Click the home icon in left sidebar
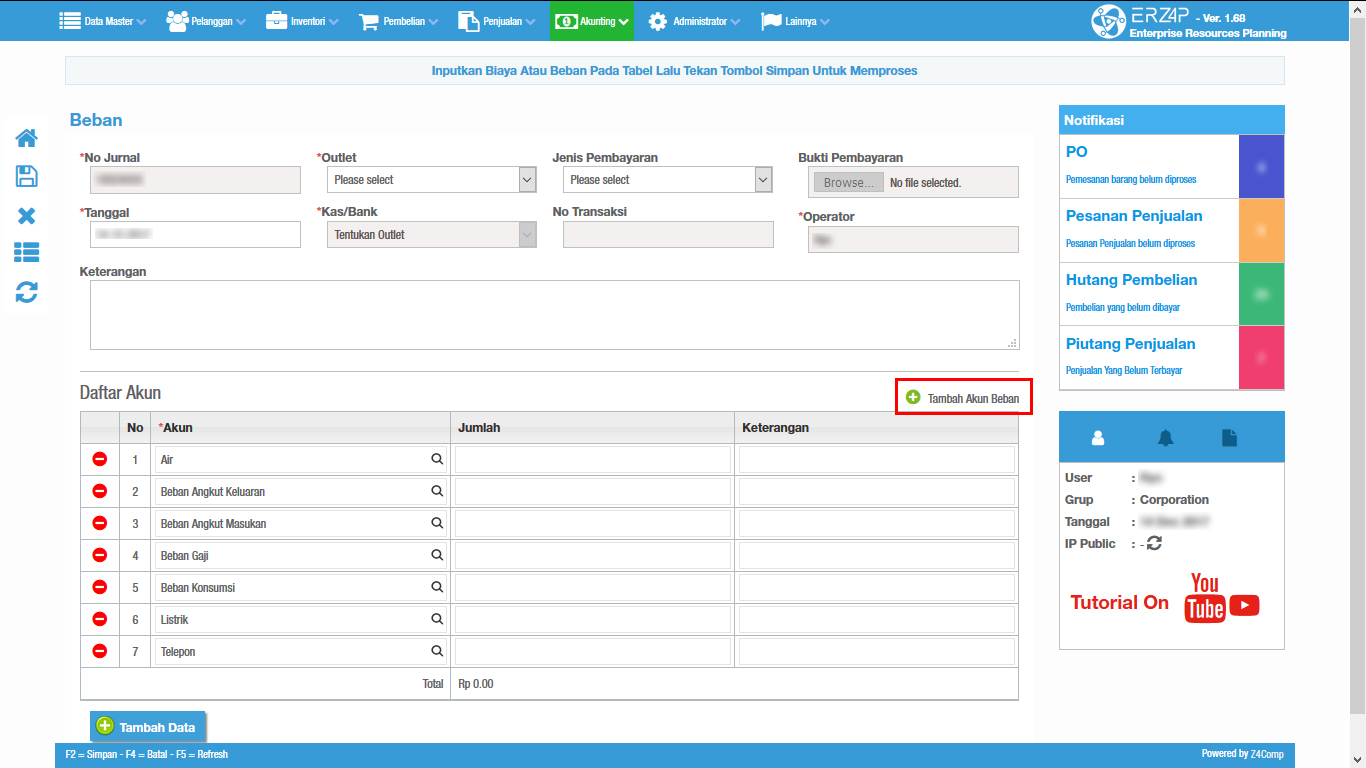Image resolution: width=1366 pixels, height=768 pixels. click(x=27, y=138)
